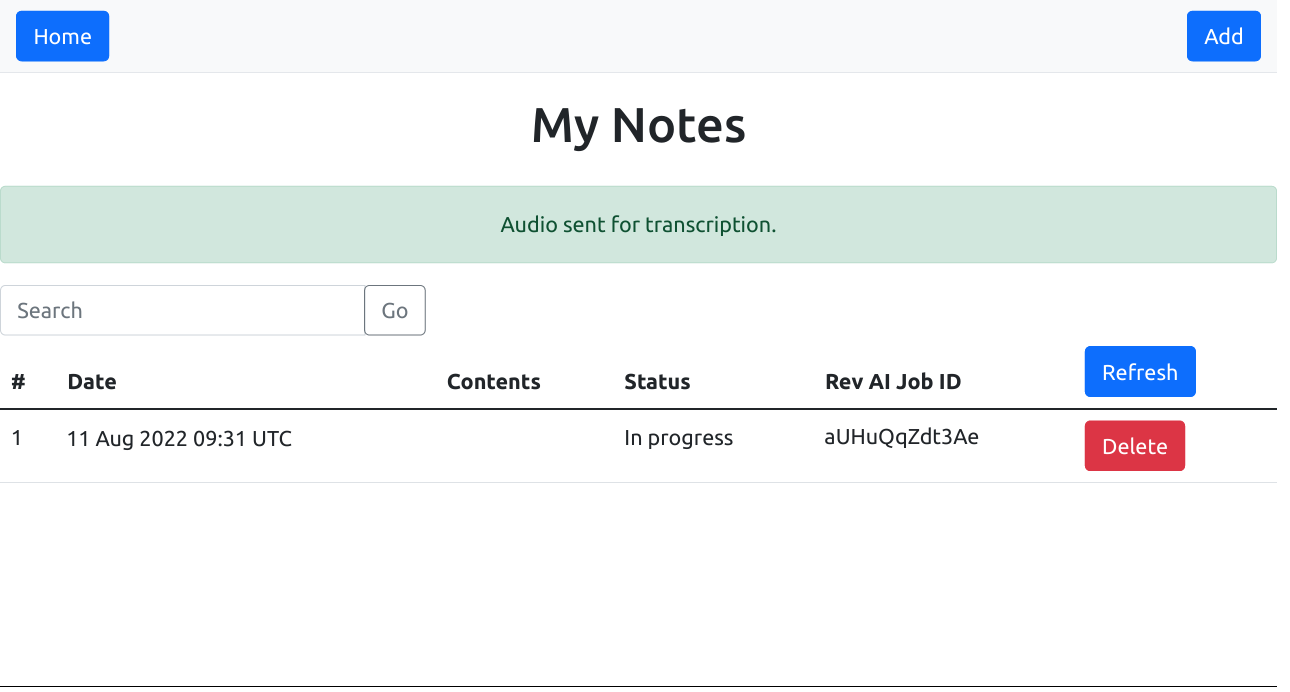Click the empty Contents cell of note 1
Screen dimensions: 1290x692
(520, 446)
